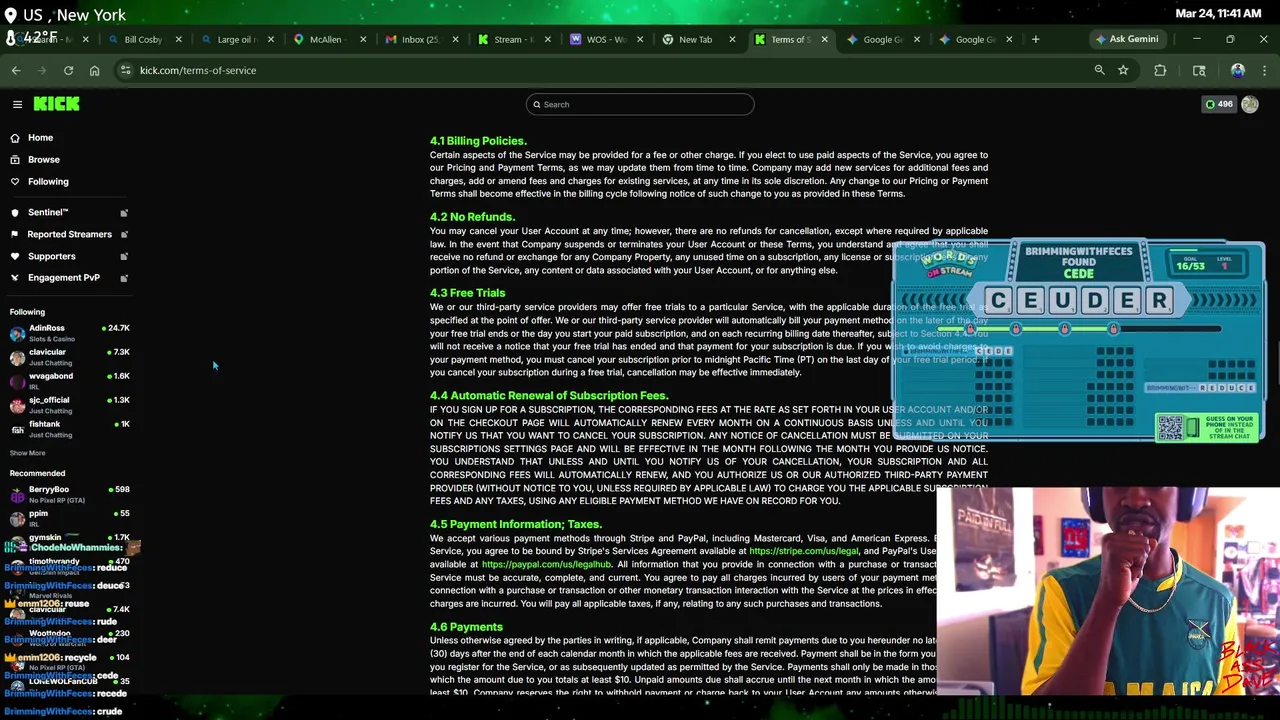Open a new browser tab with plus
The image size is (1280, 720).
(x=1035, y=39)
